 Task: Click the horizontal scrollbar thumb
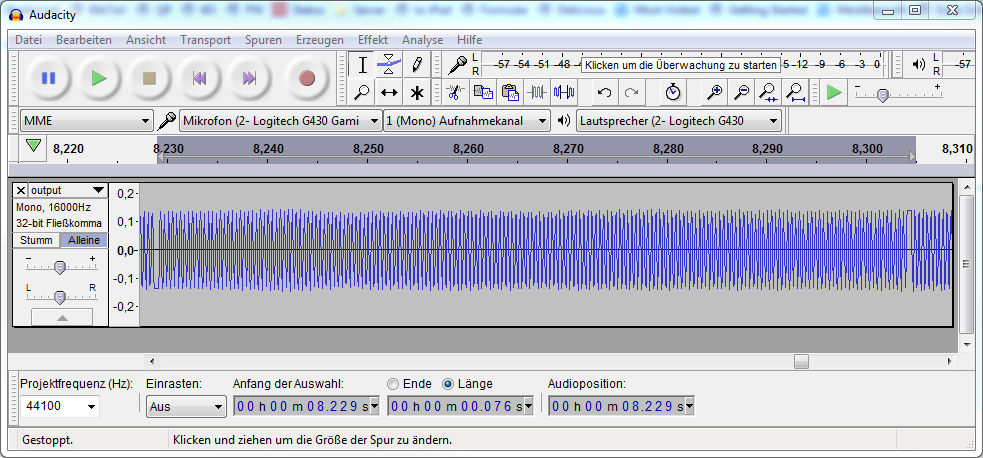(x=801, y=362)
